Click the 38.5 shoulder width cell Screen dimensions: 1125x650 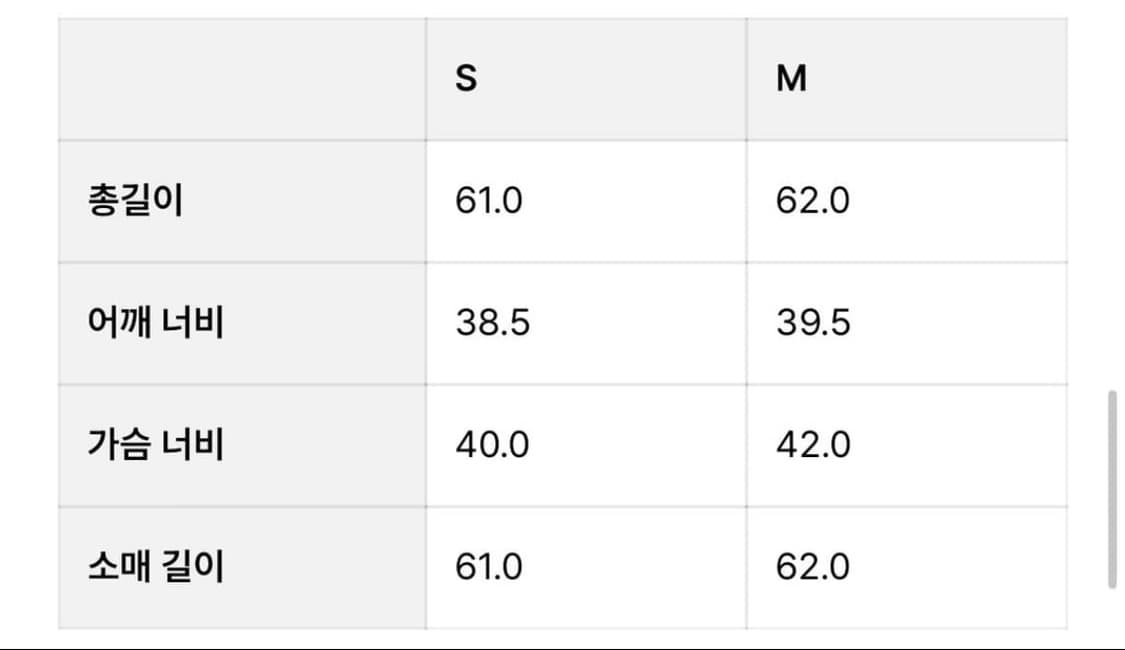click(x=492, y=323)
